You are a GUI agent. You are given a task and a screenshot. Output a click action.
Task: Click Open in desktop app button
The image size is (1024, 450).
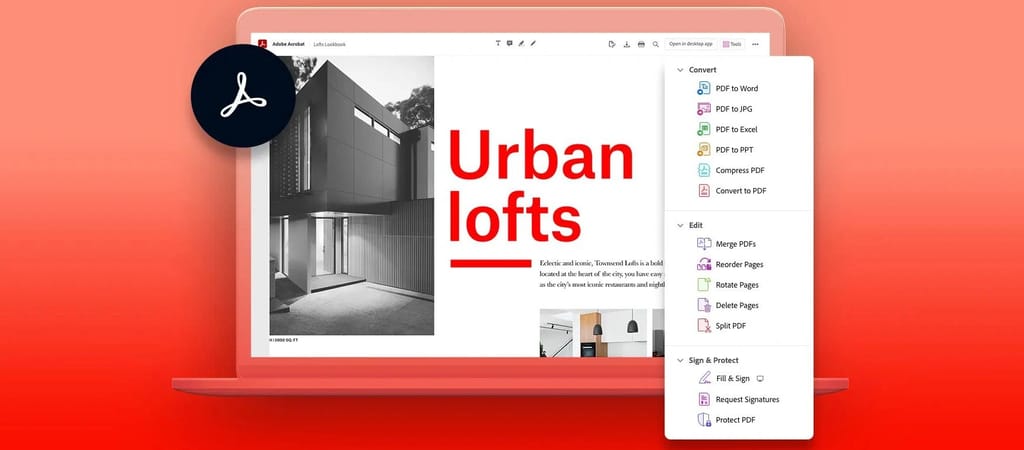click(690, 44)
